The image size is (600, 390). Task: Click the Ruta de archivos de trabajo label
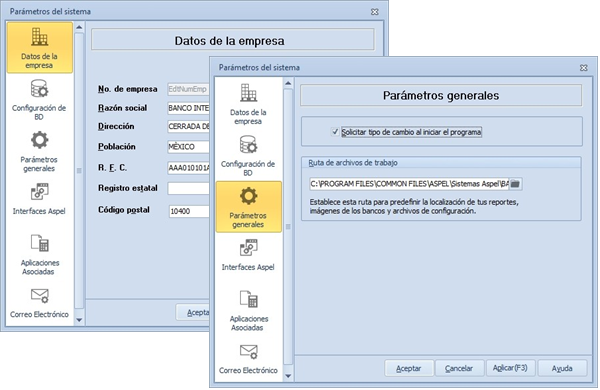click(x=353, y=163)
